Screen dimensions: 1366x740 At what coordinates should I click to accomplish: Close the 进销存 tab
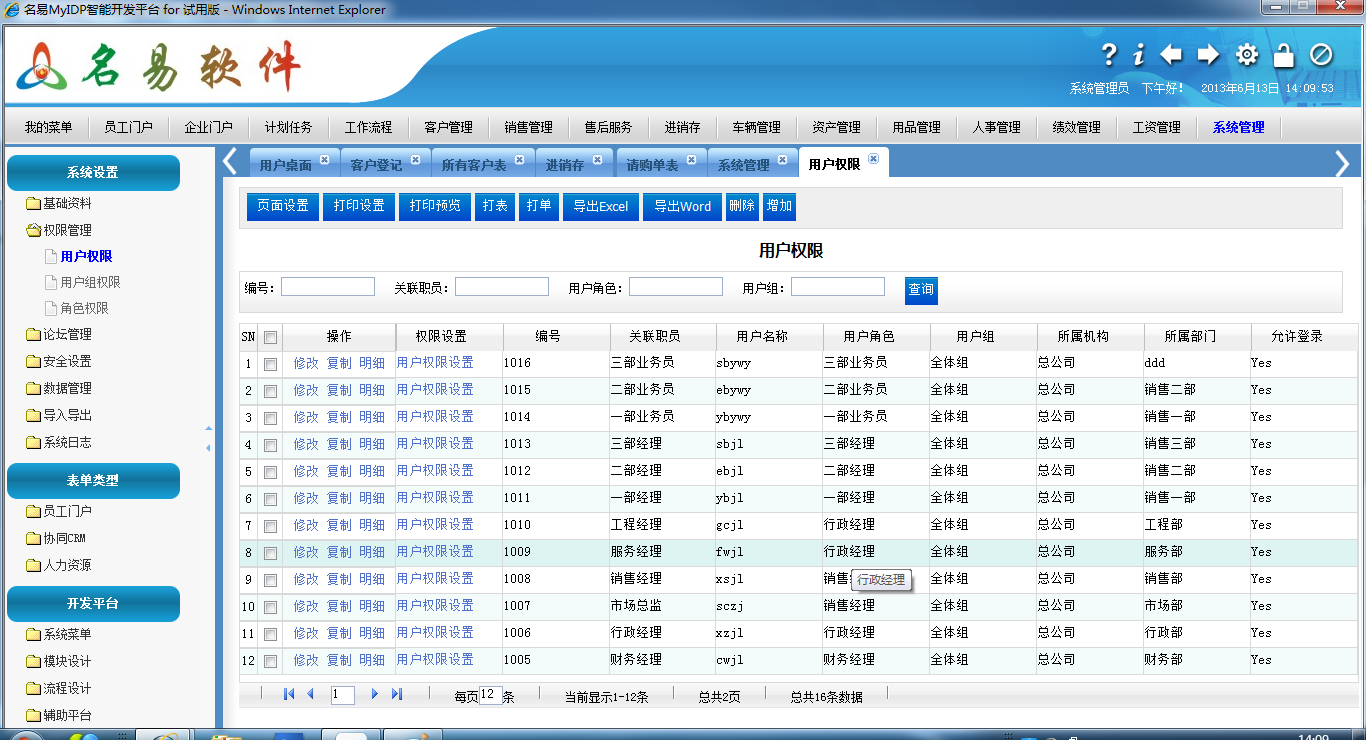[597, 158]
